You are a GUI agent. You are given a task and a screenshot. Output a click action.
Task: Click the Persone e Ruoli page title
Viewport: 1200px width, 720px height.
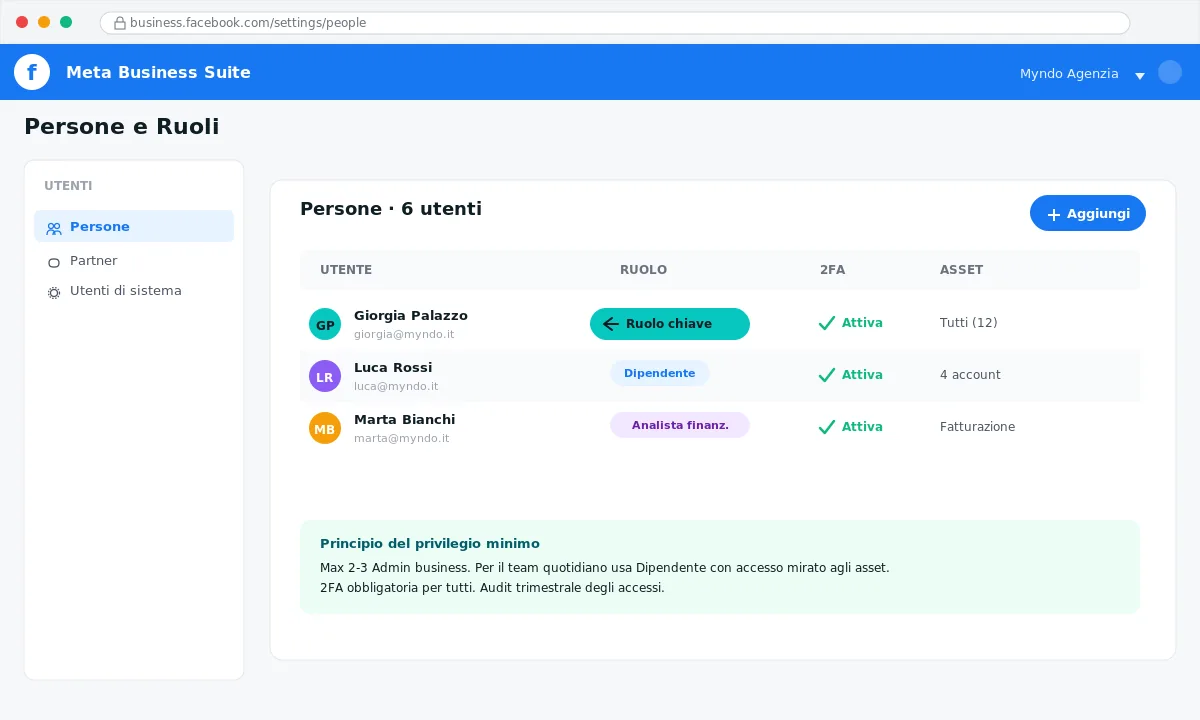(121, 127)
